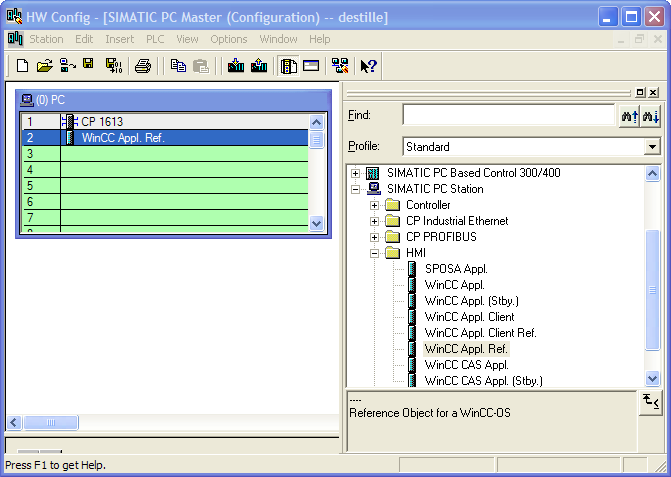Open the Station menu
This screenshot has width=671, height=477.
click(x=46, y=39)
